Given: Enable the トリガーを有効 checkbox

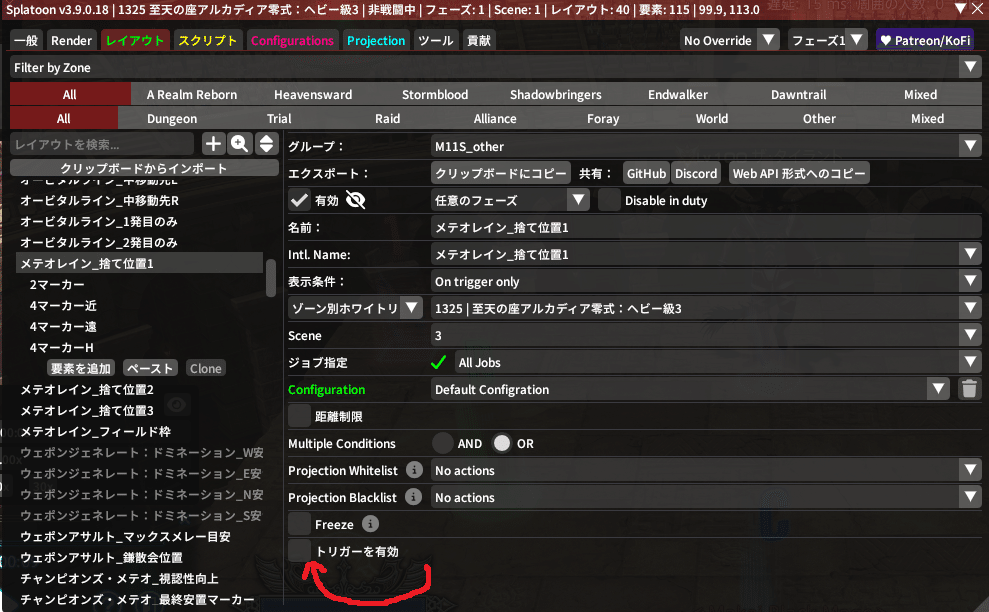Looking at the screenshot, I should coord(299,551).
